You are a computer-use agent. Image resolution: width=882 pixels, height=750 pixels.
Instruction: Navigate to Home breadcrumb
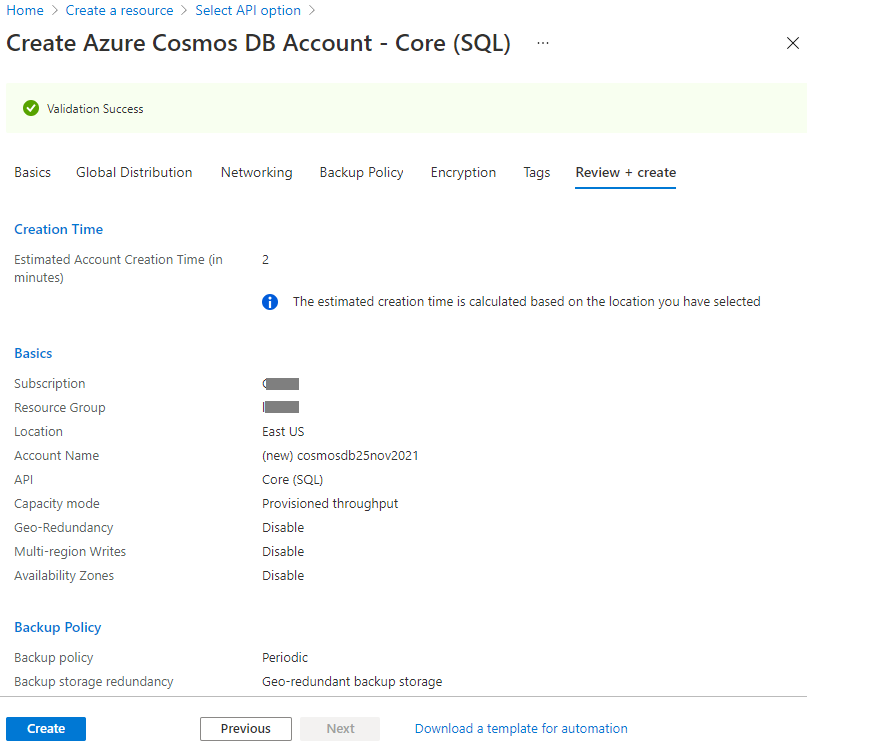25,10
